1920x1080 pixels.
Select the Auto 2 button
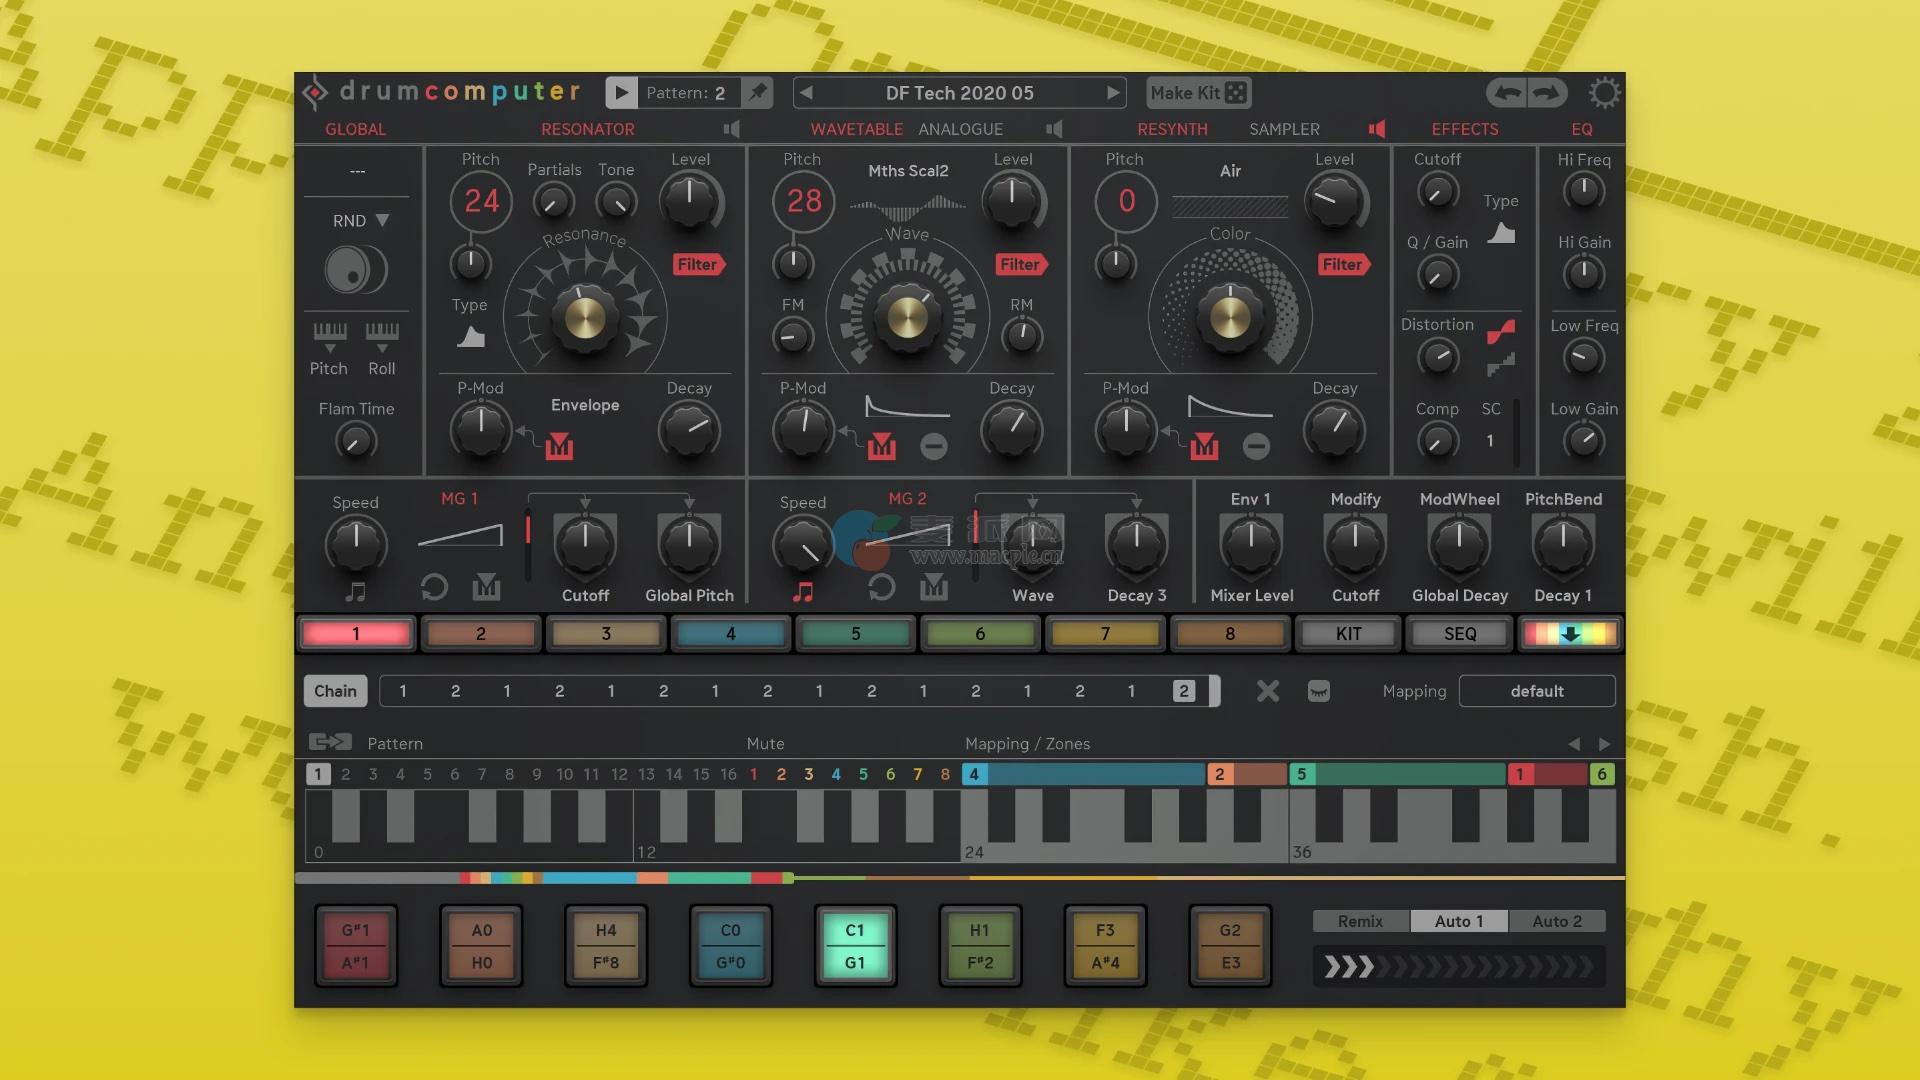(x=1556, y=921)
